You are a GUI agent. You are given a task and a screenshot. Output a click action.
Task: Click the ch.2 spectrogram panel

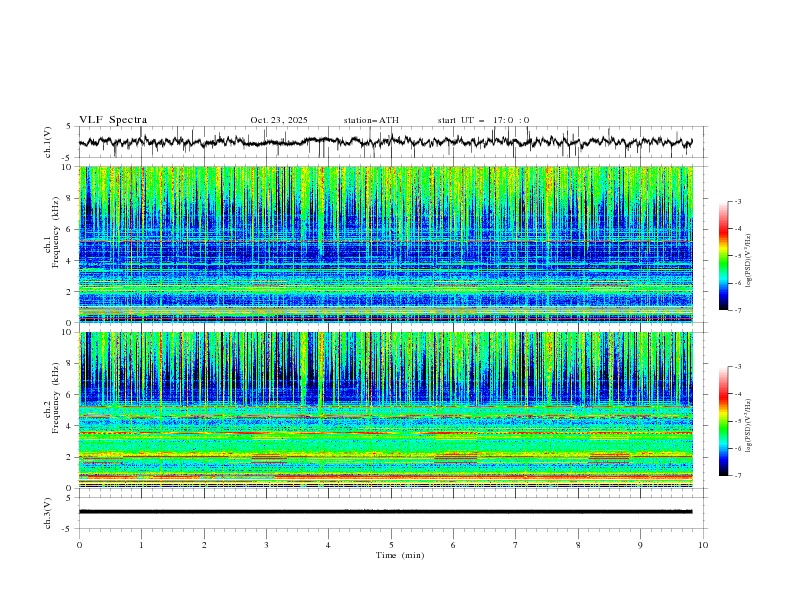point(386,410)
